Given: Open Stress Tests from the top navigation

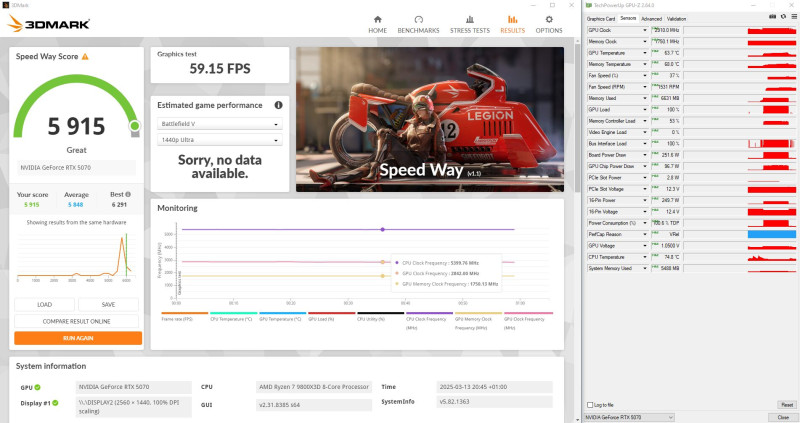Looking at the screenshot, I should pyautogui.click(x=469, y=24).
